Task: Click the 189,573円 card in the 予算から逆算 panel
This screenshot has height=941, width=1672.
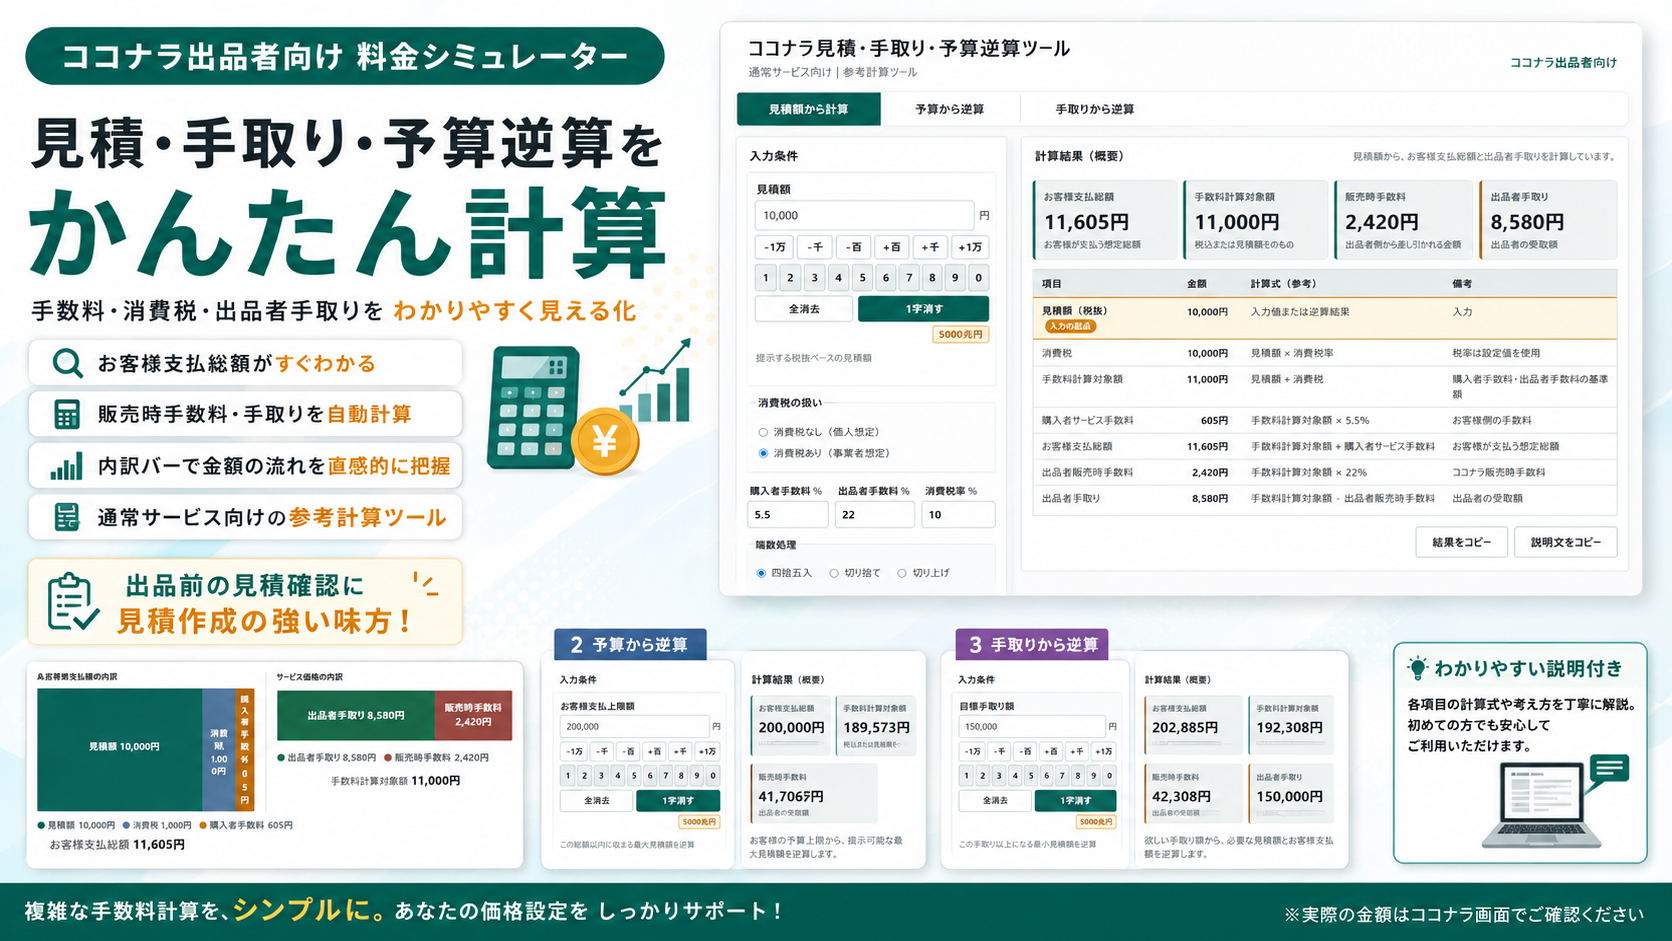Action: tap(876, 726)
